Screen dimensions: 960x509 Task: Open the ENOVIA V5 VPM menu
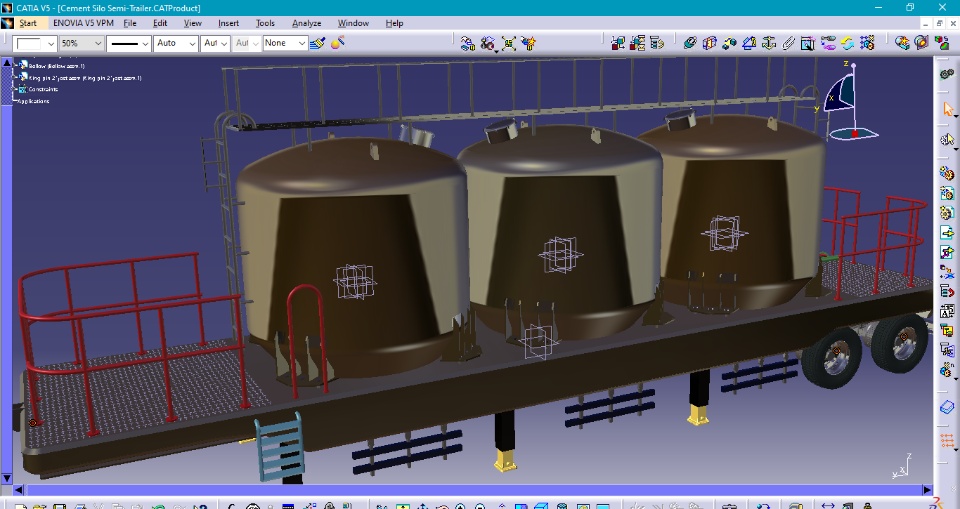tap(83, 23)
